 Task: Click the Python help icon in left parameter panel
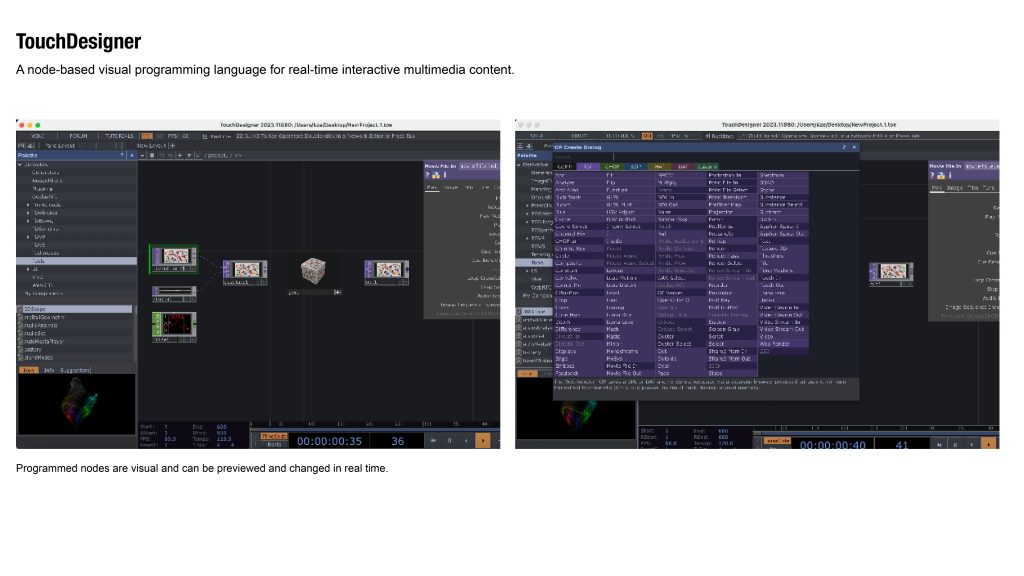point(436,175)
